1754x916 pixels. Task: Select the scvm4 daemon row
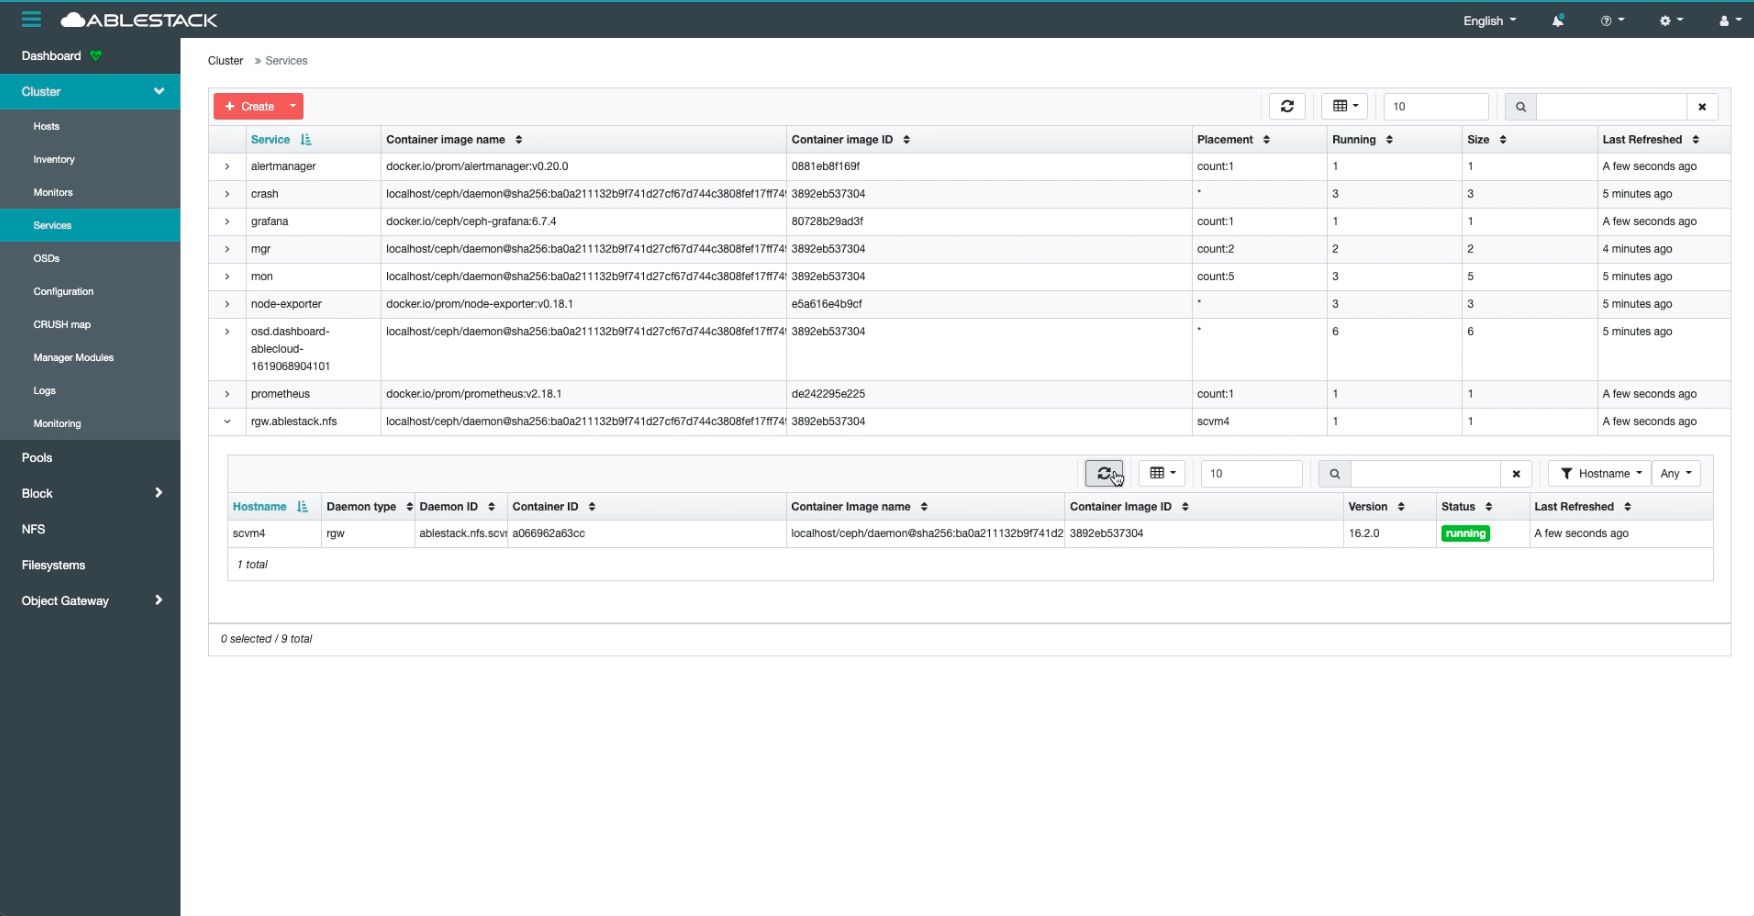[970, 534]
